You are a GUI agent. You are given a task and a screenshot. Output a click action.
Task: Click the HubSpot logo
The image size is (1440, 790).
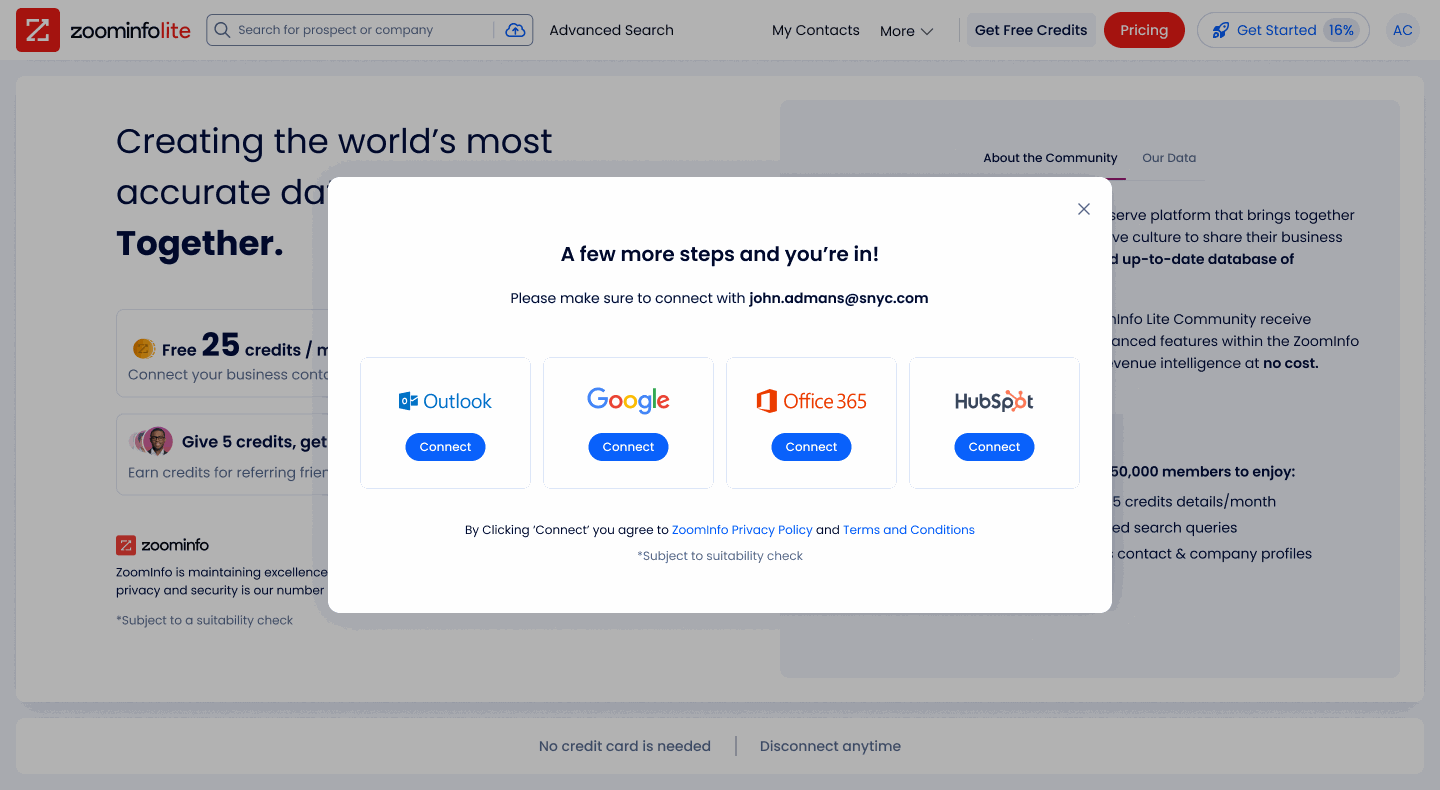coord(994,401)
